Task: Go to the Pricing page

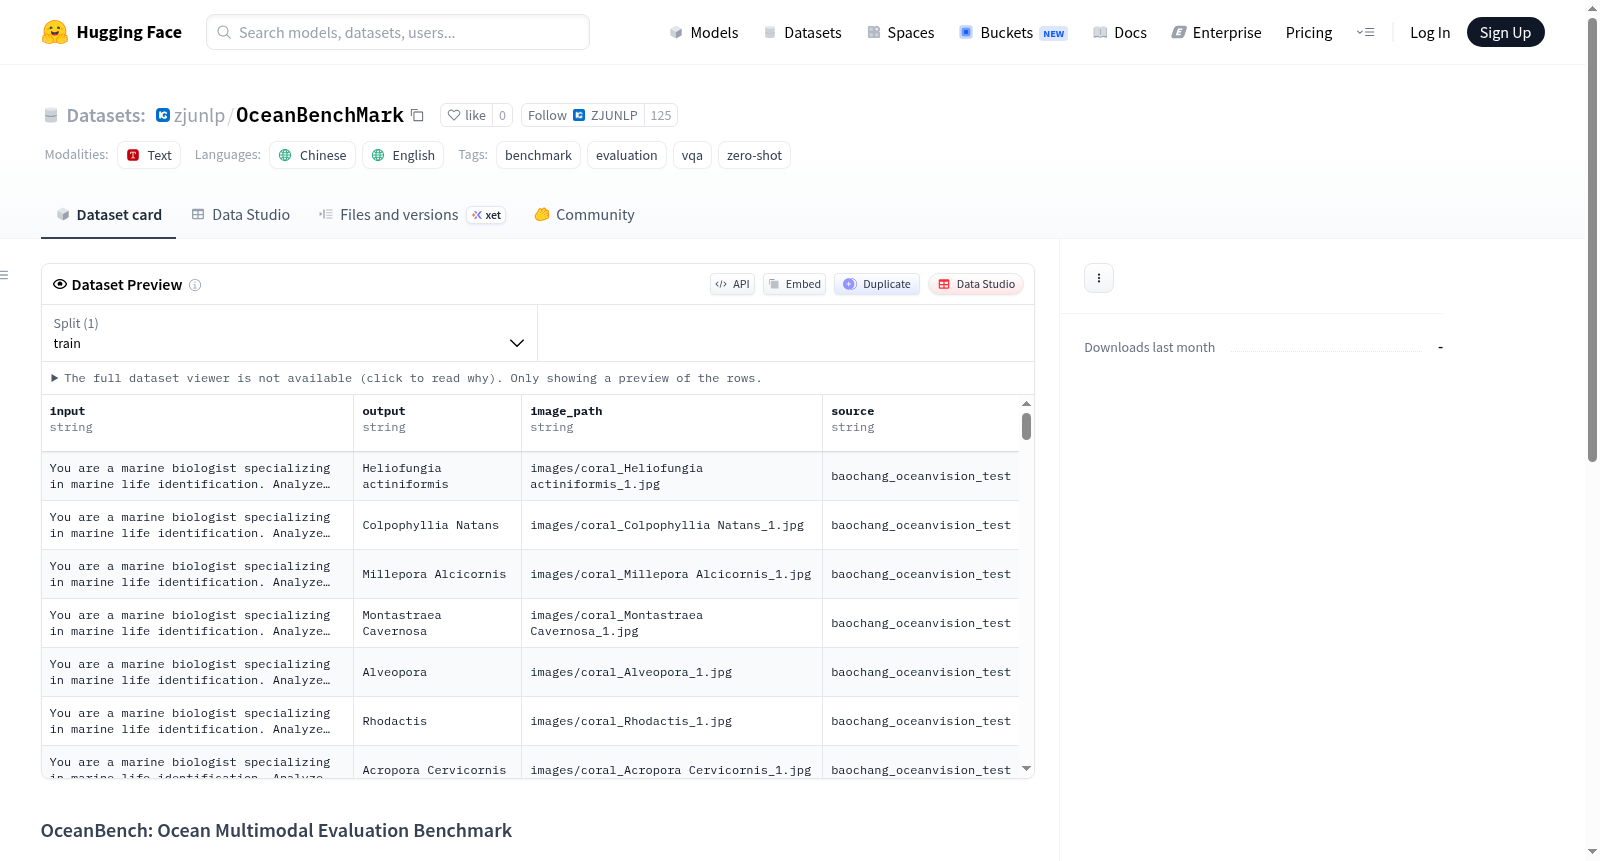Action: pyautogui.click(x=1309, y=33)
